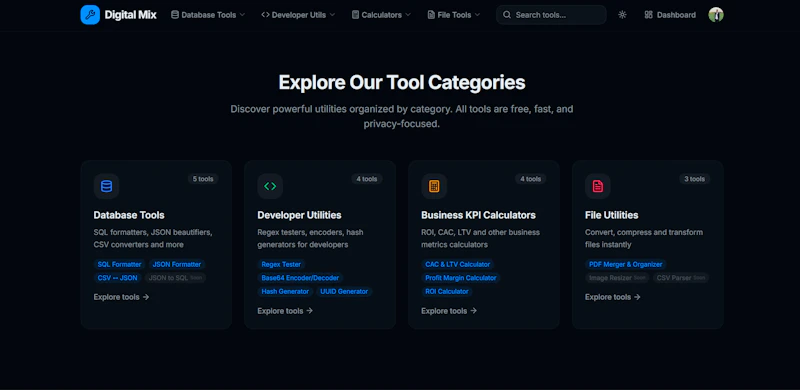Click the code brackets icon beside Developer Utils
This screenshot has width=800, height=390.
265,15
